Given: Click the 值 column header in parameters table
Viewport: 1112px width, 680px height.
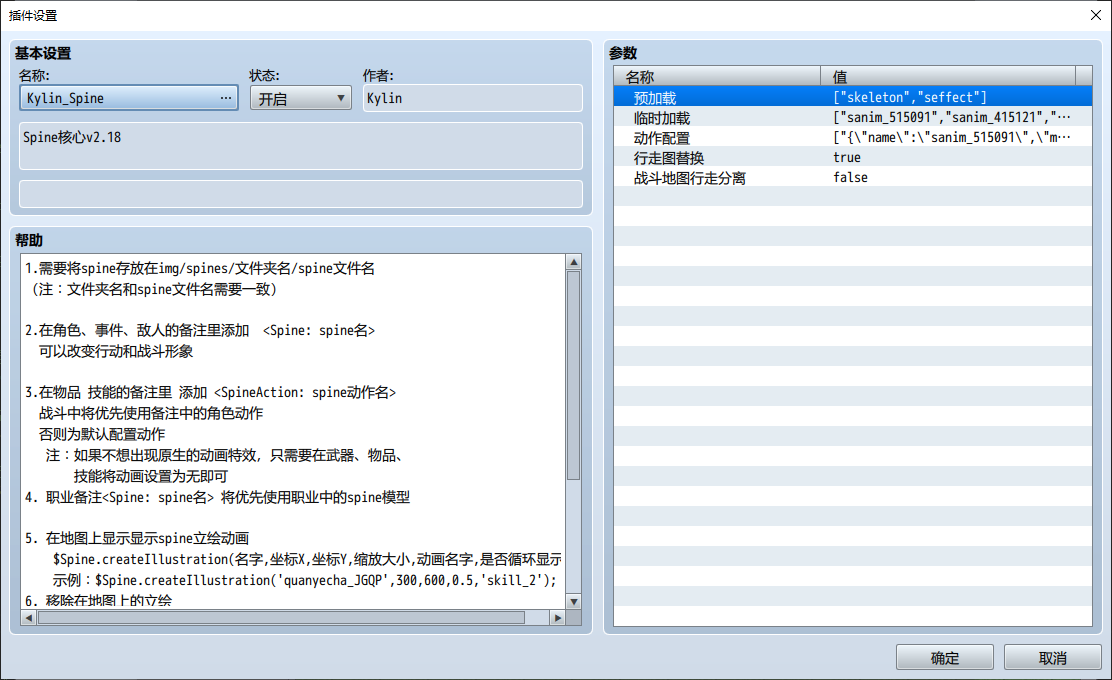Looking at the screenshot, I should point(948,76).
